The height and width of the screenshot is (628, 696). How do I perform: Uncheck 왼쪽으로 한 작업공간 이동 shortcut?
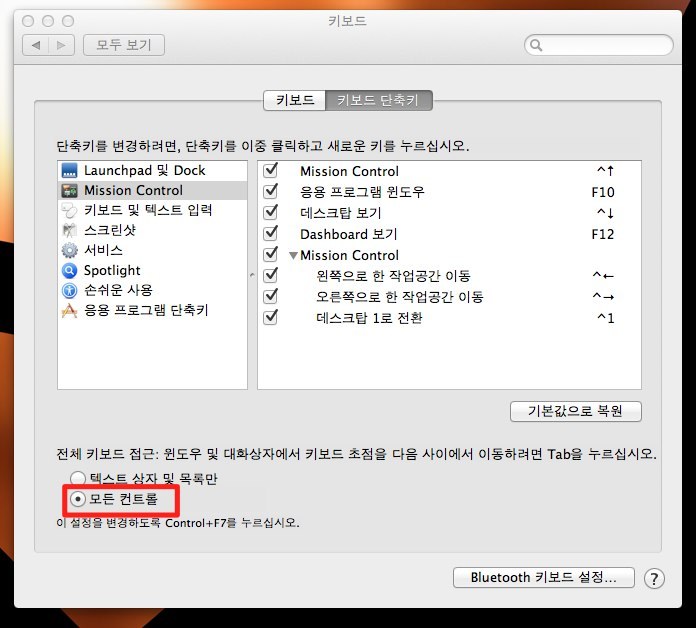click(270, 276)
